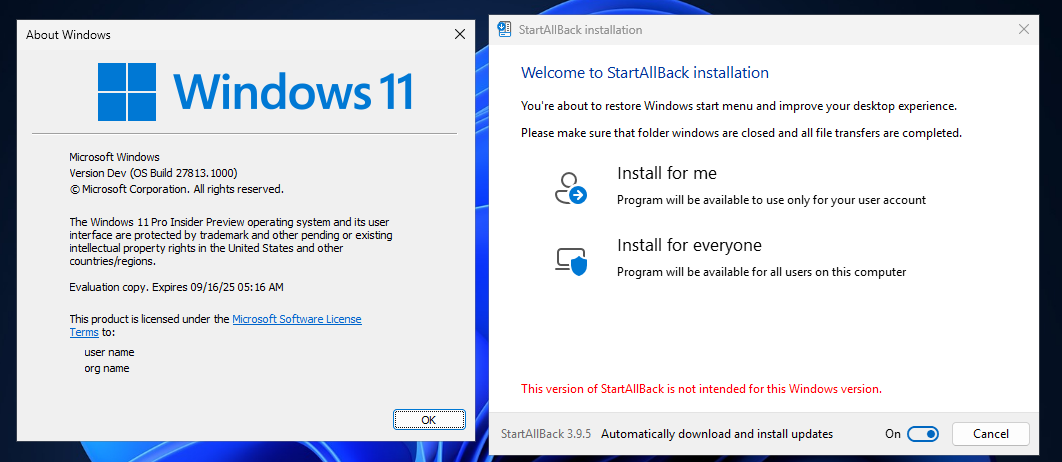Click the StartAllBack 3.9.5 version label
Image resolution: width=1062 pixels, height=462 pixels.
click(546, 434)
